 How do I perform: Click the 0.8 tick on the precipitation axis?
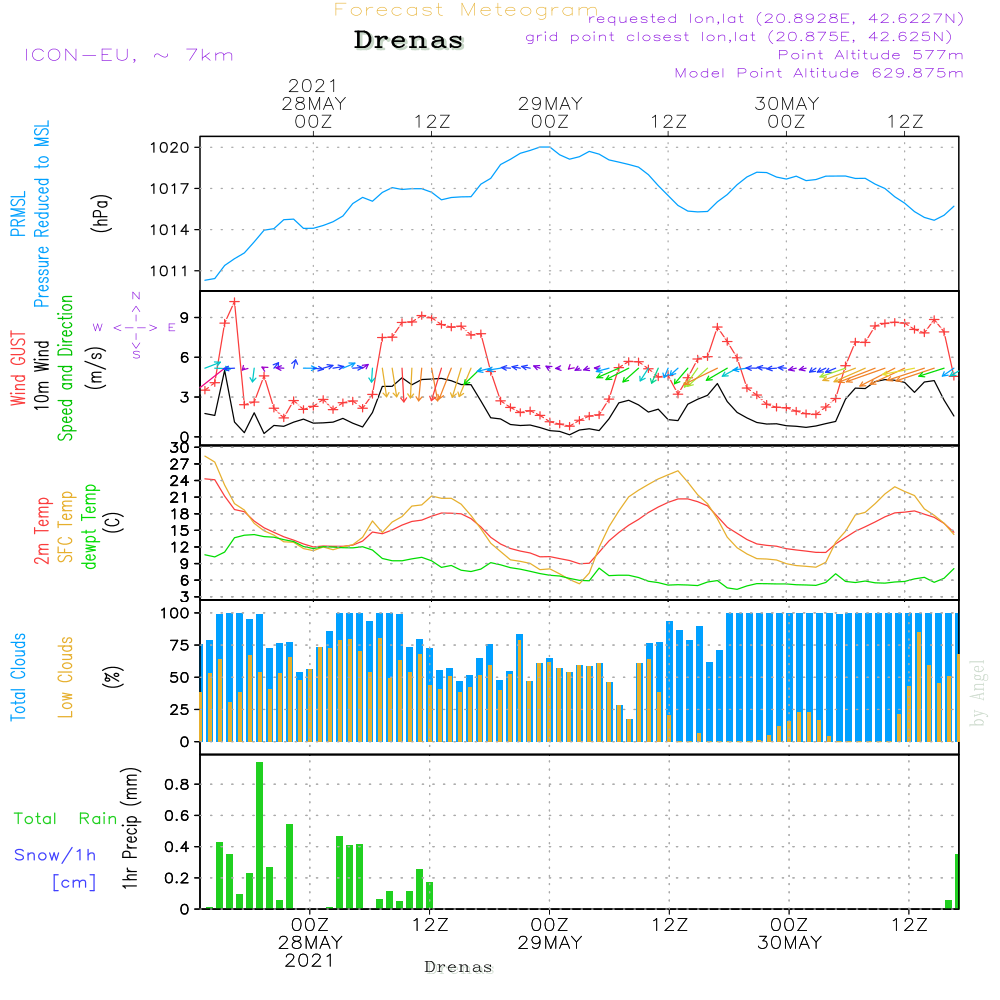click(x=177, y=784)
